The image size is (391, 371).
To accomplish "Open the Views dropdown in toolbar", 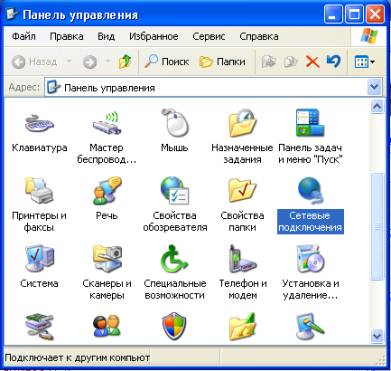I will tap(364, 62).
